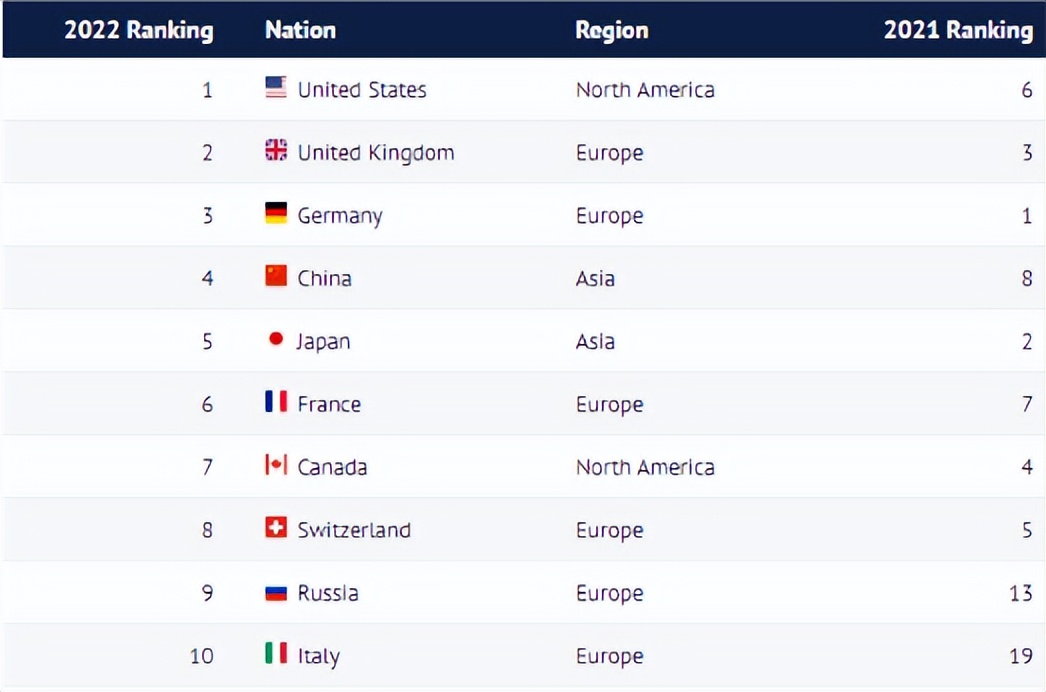Screen dimensions: 1046x692
Task: Click the United Kingdom flag icon
Action: (276, 151)
